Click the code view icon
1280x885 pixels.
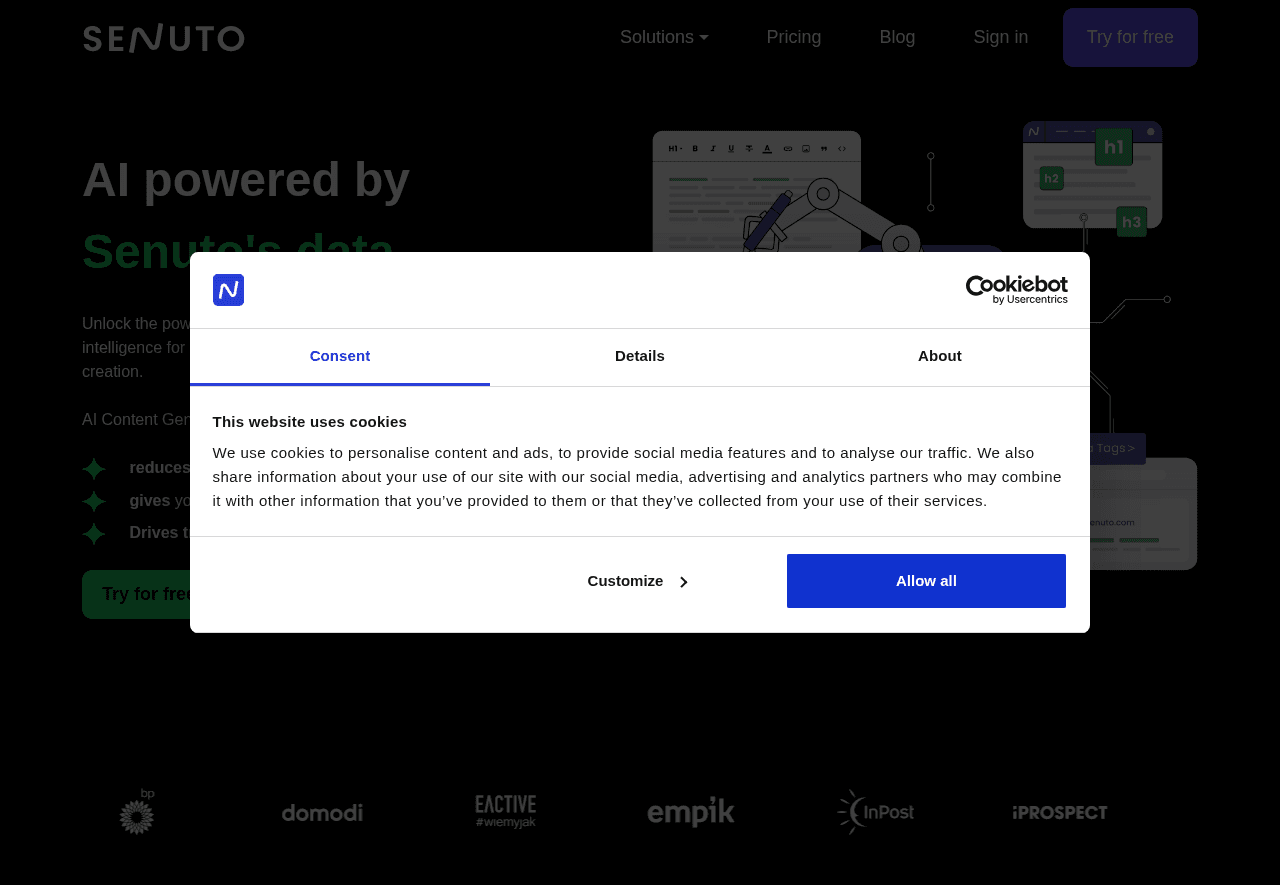point(842,148)
